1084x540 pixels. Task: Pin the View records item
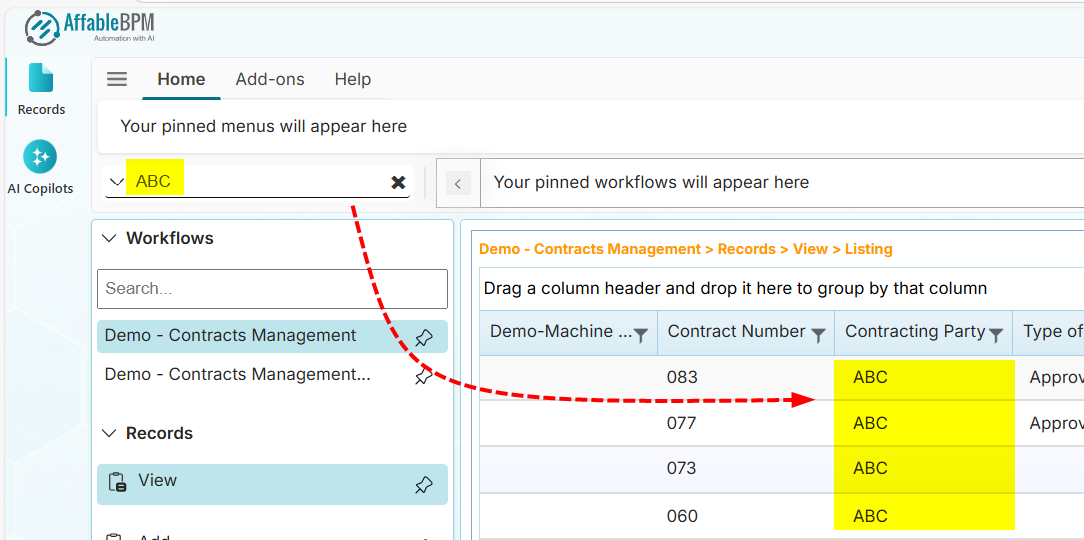coord(423,485)
